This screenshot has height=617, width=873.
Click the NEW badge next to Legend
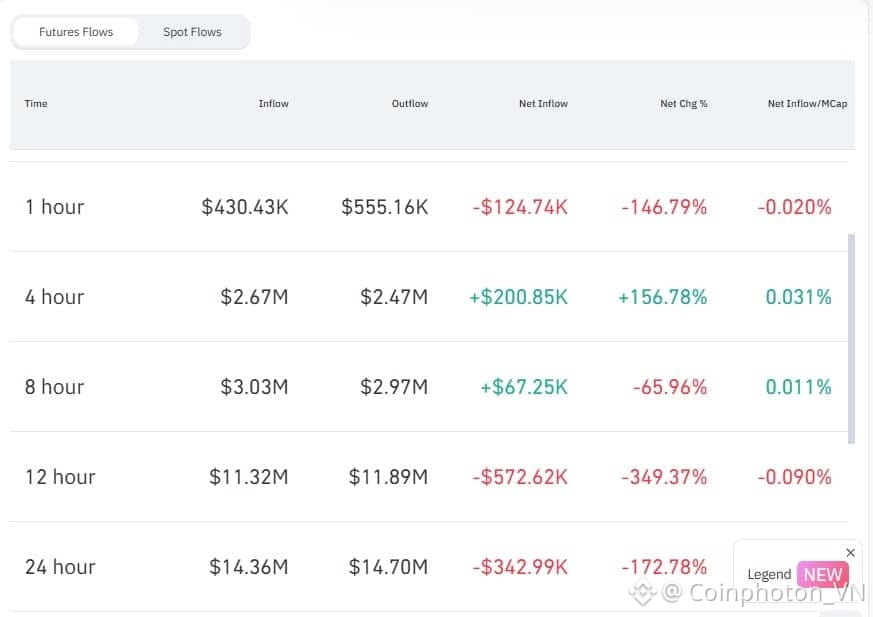pos(822,574)
